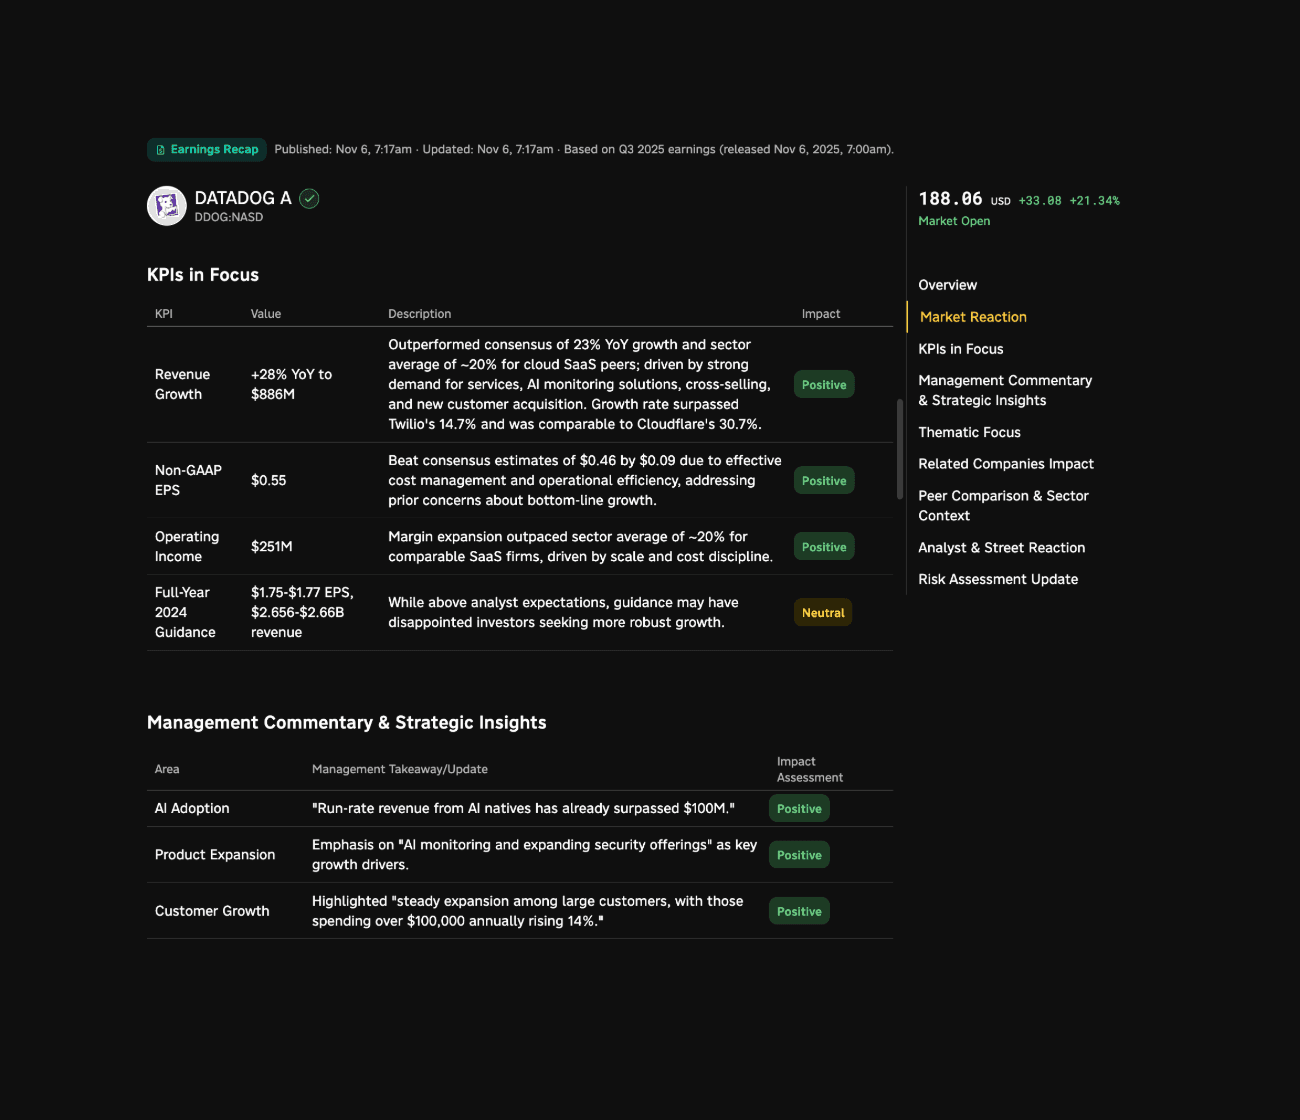Click the Datadog company logo avatar
This screenshot has width=1300, height=1120.
click(167, 206)
